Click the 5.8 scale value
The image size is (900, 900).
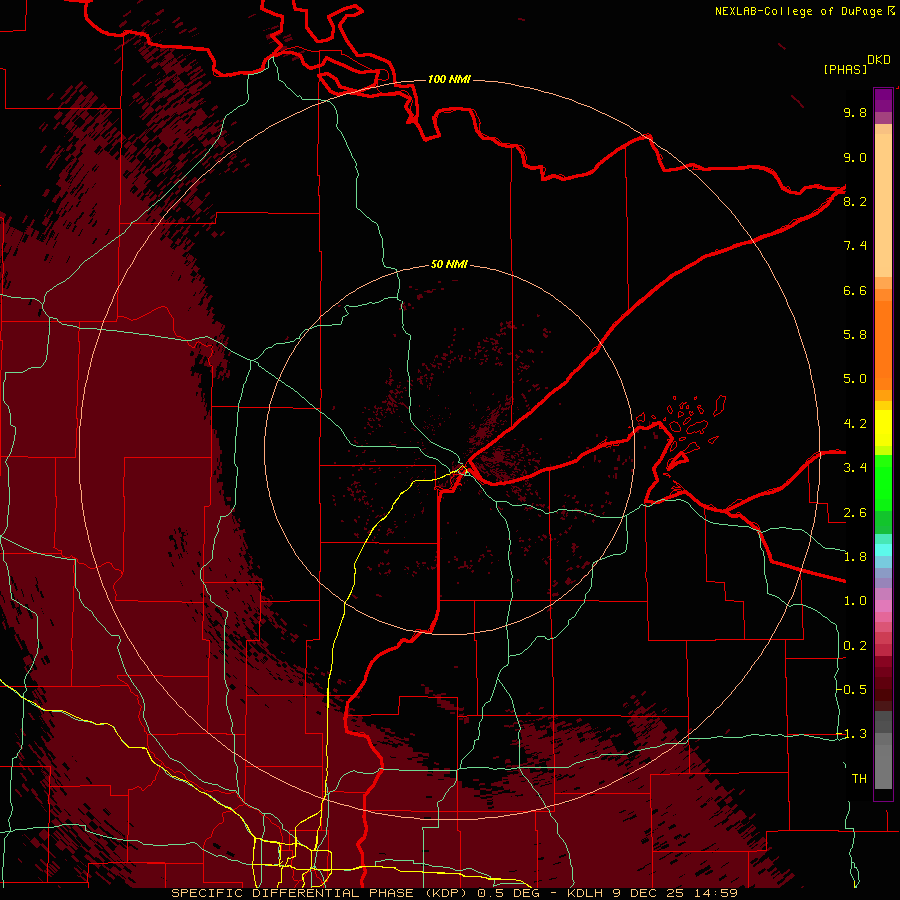coord(855,335)
